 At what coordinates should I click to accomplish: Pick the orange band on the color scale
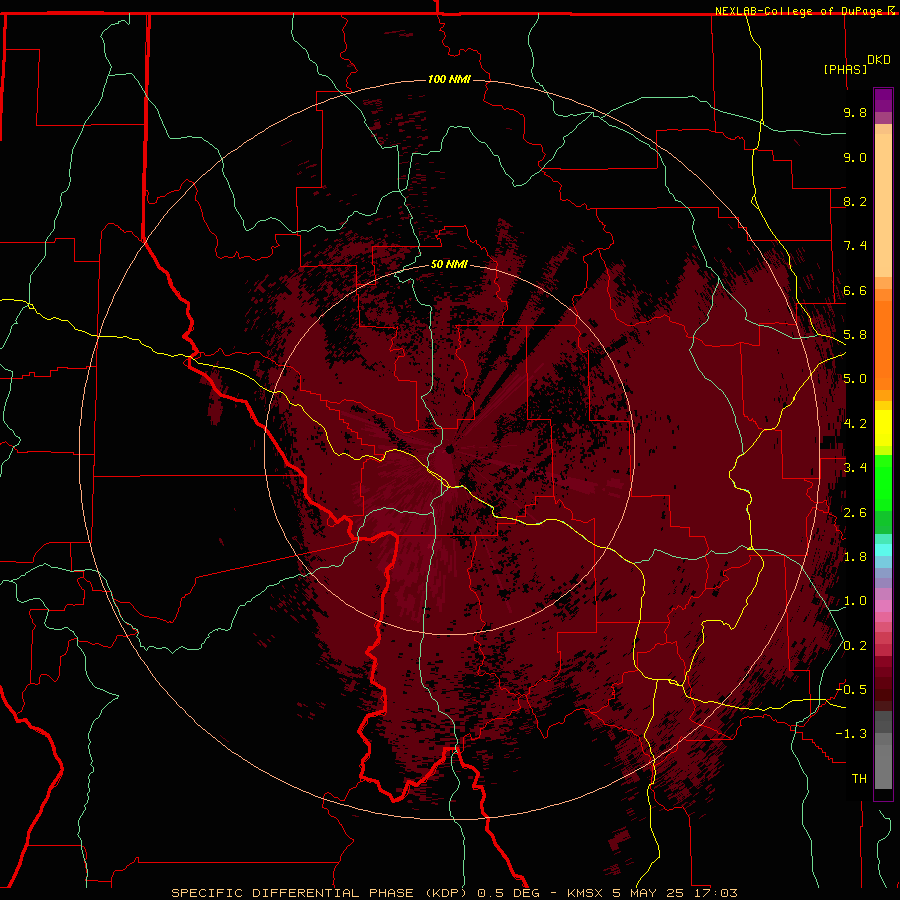pyautogui.click(x=883, y=346)
